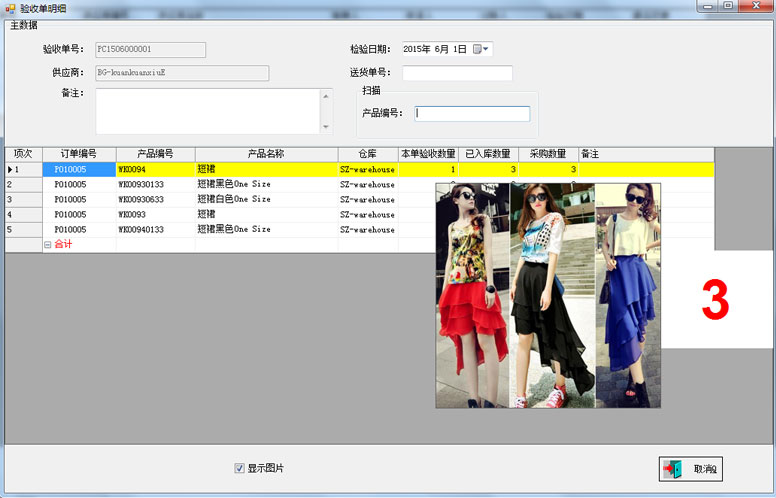The width and height of the screenshot is (776, 498).
Task: Click the 验收单号 field FC1506000001
Action: [x=150, y=49]
